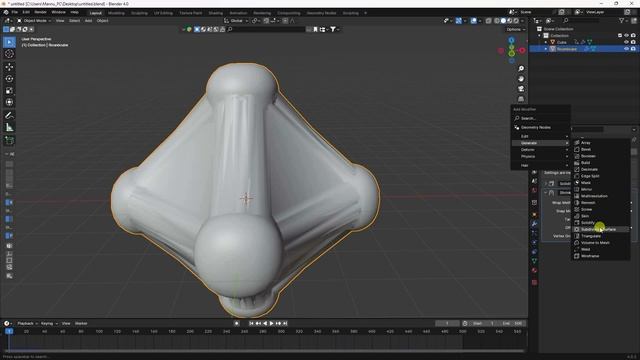Click the Blender logo menu icon
640x360 pixels.
coord(6,12)
